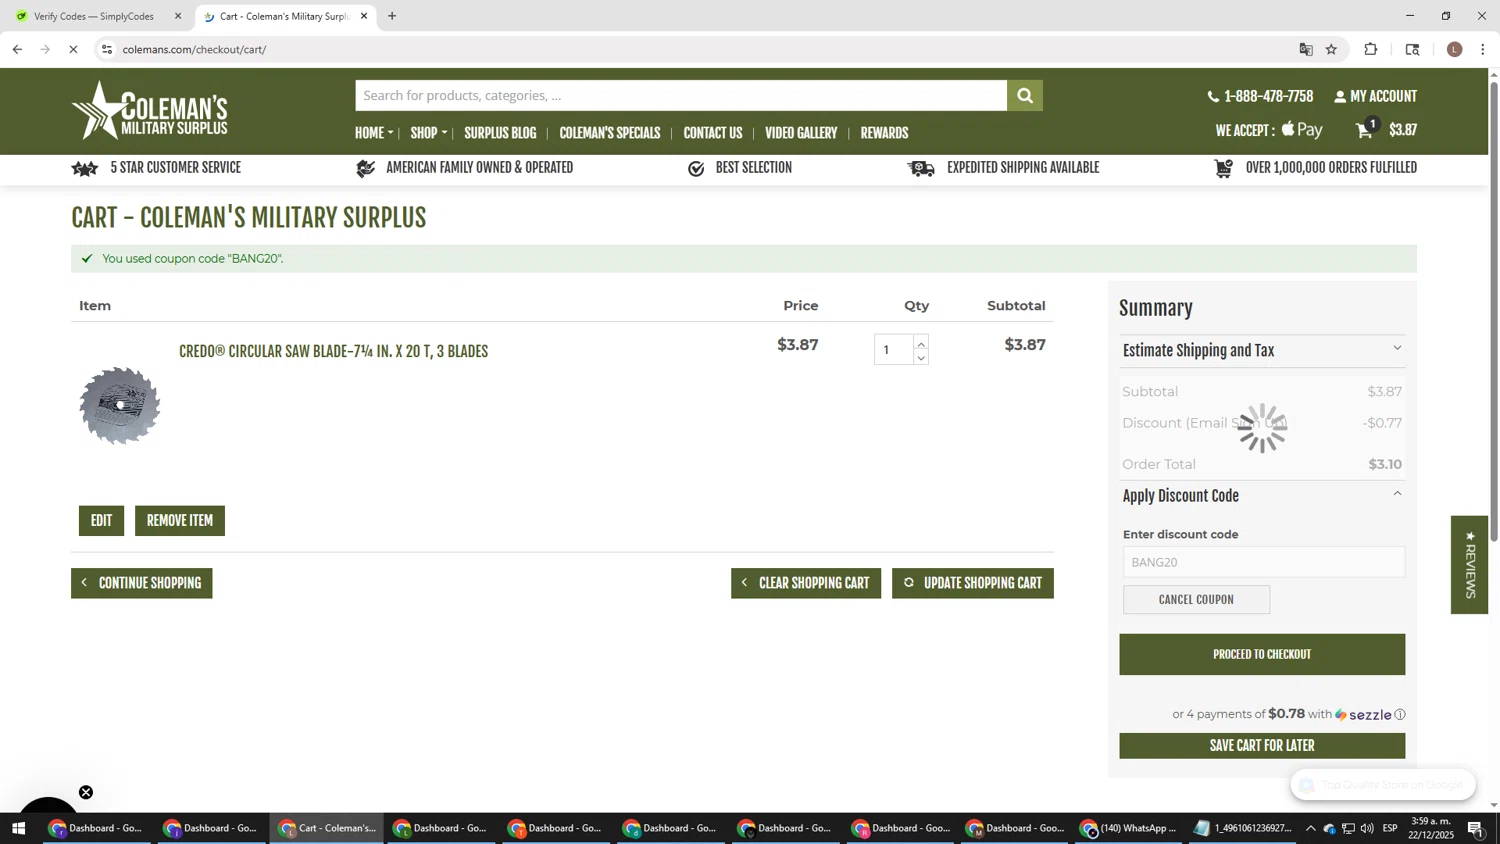Open the Reviews side tab
The height and width of the screenshot is (844, 1500).
[1469, 565]
